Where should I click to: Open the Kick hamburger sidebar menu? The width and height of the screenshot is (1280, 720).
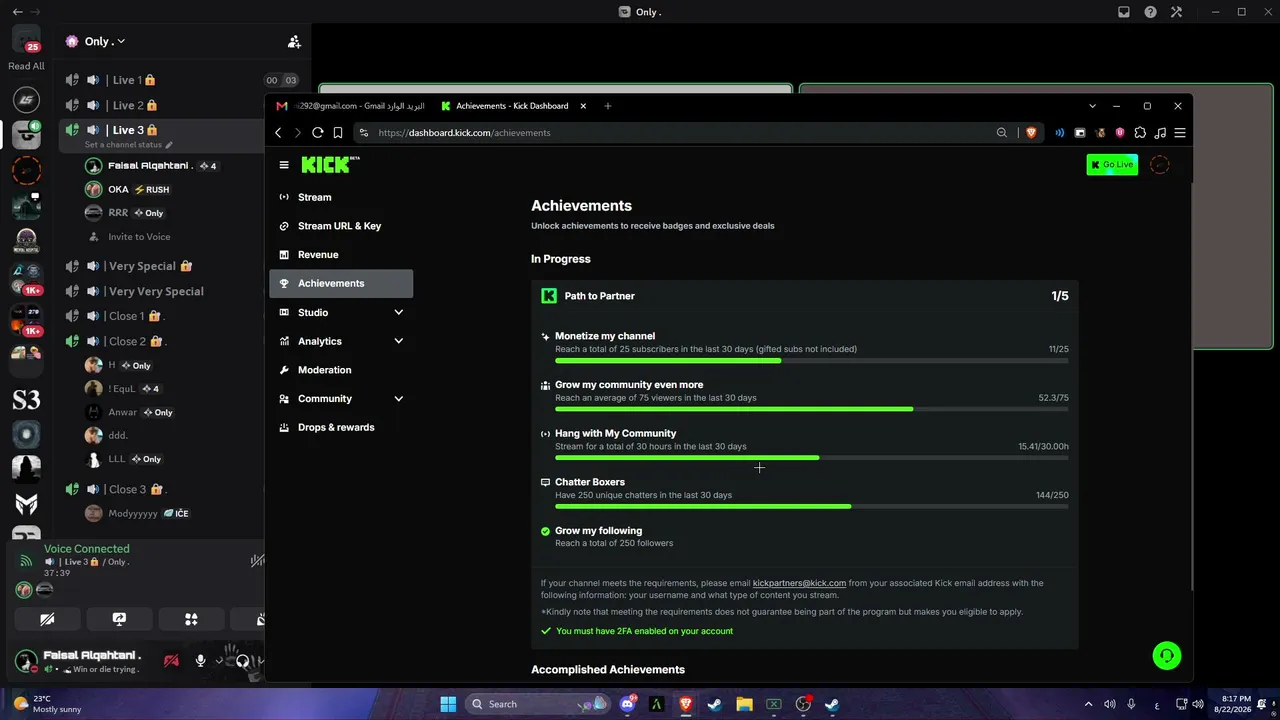(x=284, y=165)
